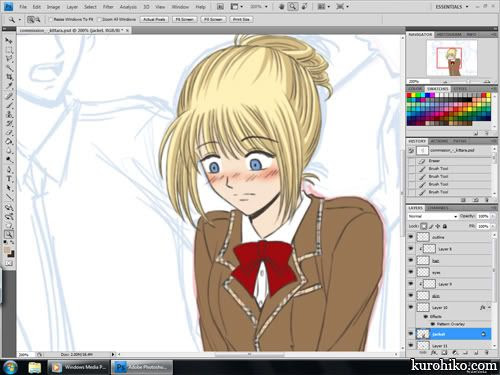
Task: Create new adjustment layer
Action: click(x=455, y=352)
